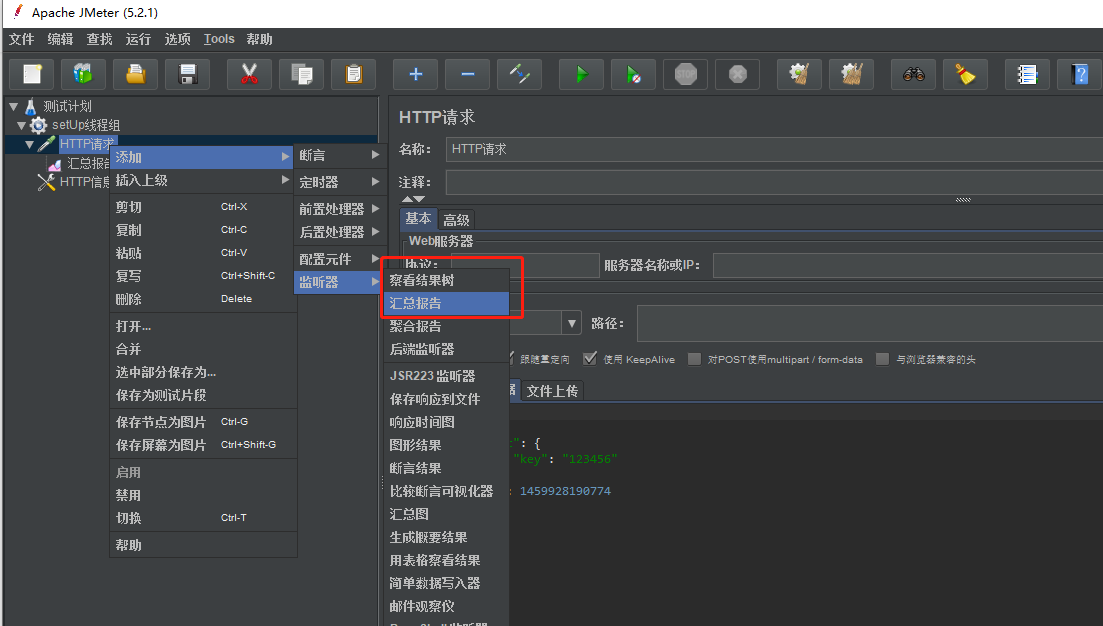The image size is (1103, 626).
Task: Click the Open file folder icon
Action: click(136, 74)
